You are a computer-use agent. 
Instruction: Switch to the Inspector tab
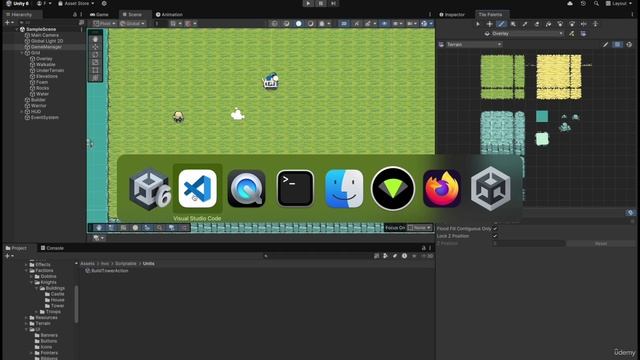452,14
